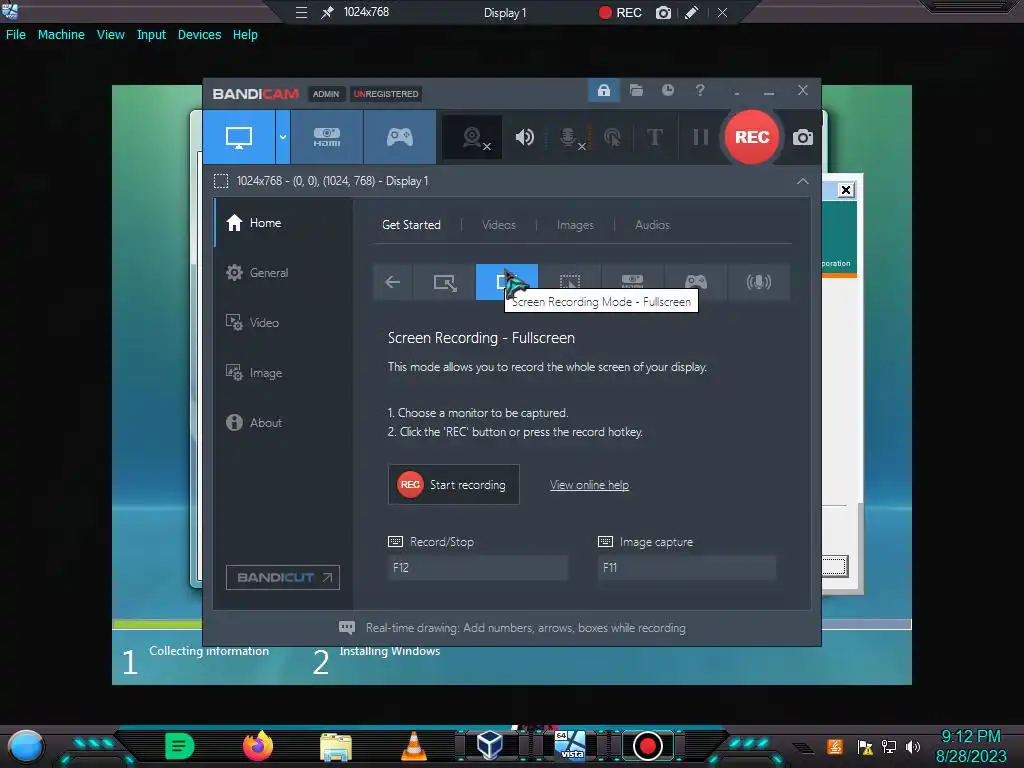Open the Home section in sidebar
The width and height of the screenshot is (1024, 768).
(x=283, y=223)
